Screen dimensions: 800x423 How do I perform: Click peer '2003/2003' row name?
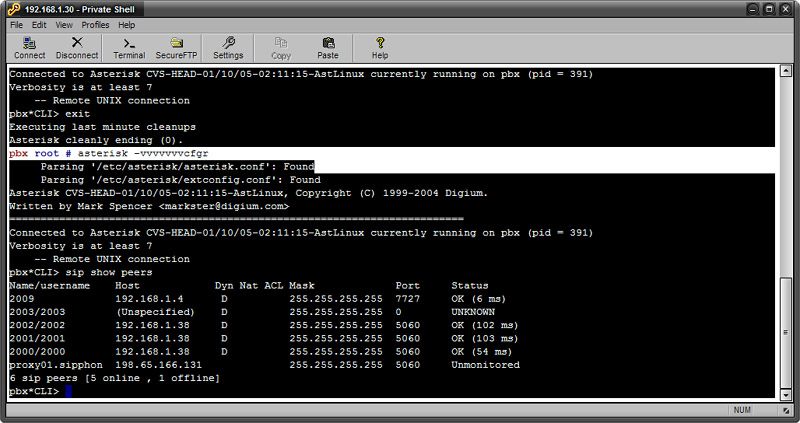pyautogui.click(x=37, y=312)
